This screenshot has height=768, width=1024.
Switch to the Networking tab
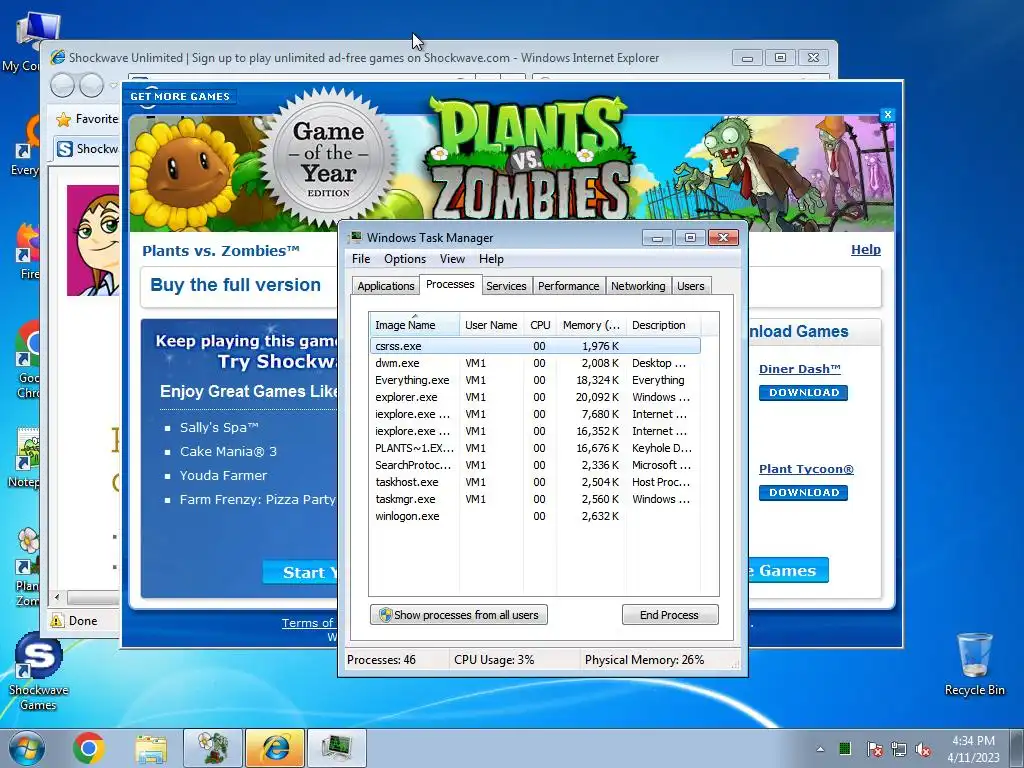(x=638, y=286)
